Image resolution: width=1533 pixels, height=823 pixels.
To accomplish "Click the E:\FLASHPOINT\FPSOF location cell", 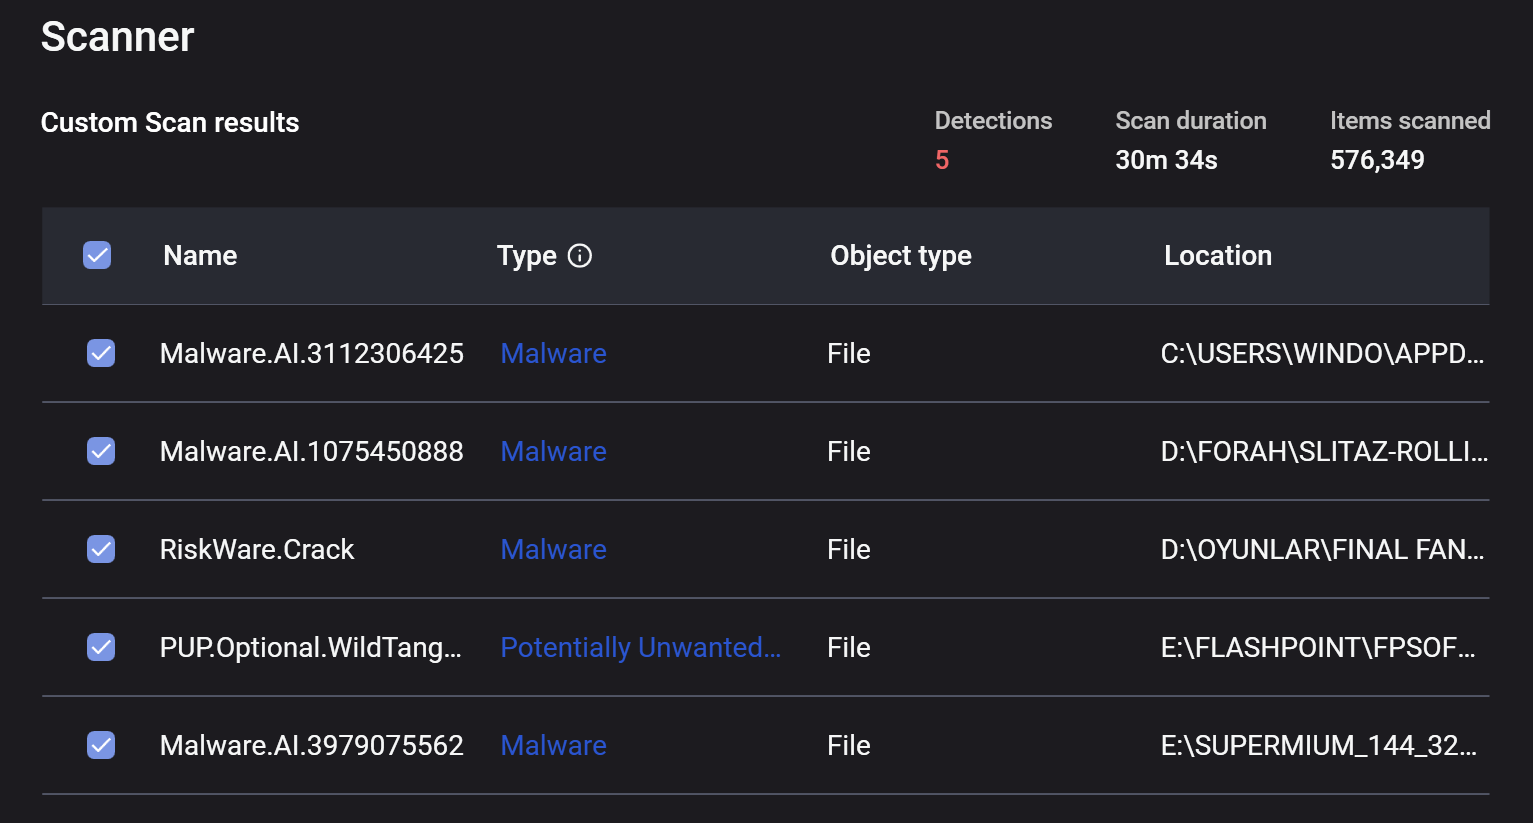I will tap(1318, 647).
